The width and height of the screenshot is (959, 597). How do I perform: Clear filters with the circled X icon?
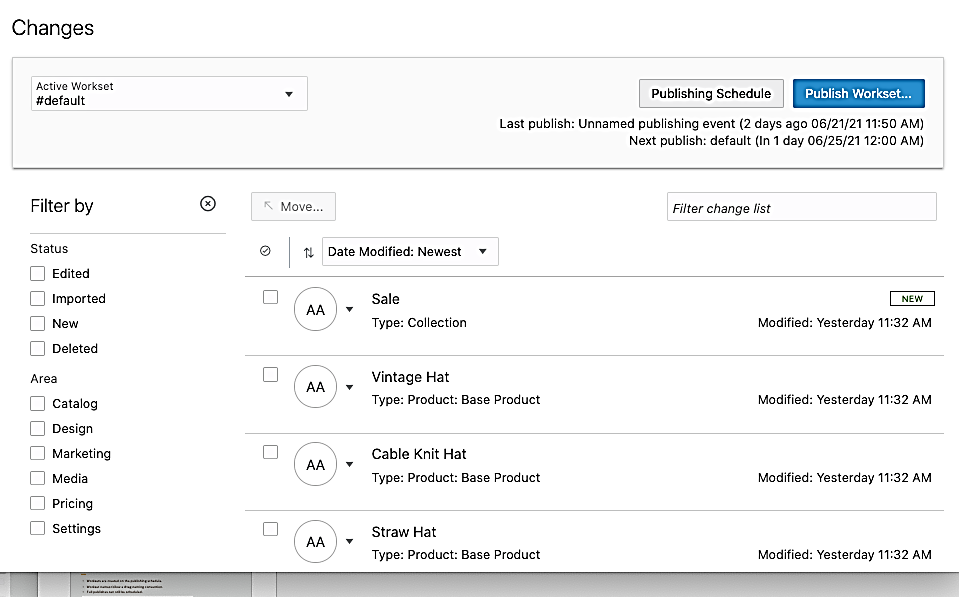coord(207,204)
